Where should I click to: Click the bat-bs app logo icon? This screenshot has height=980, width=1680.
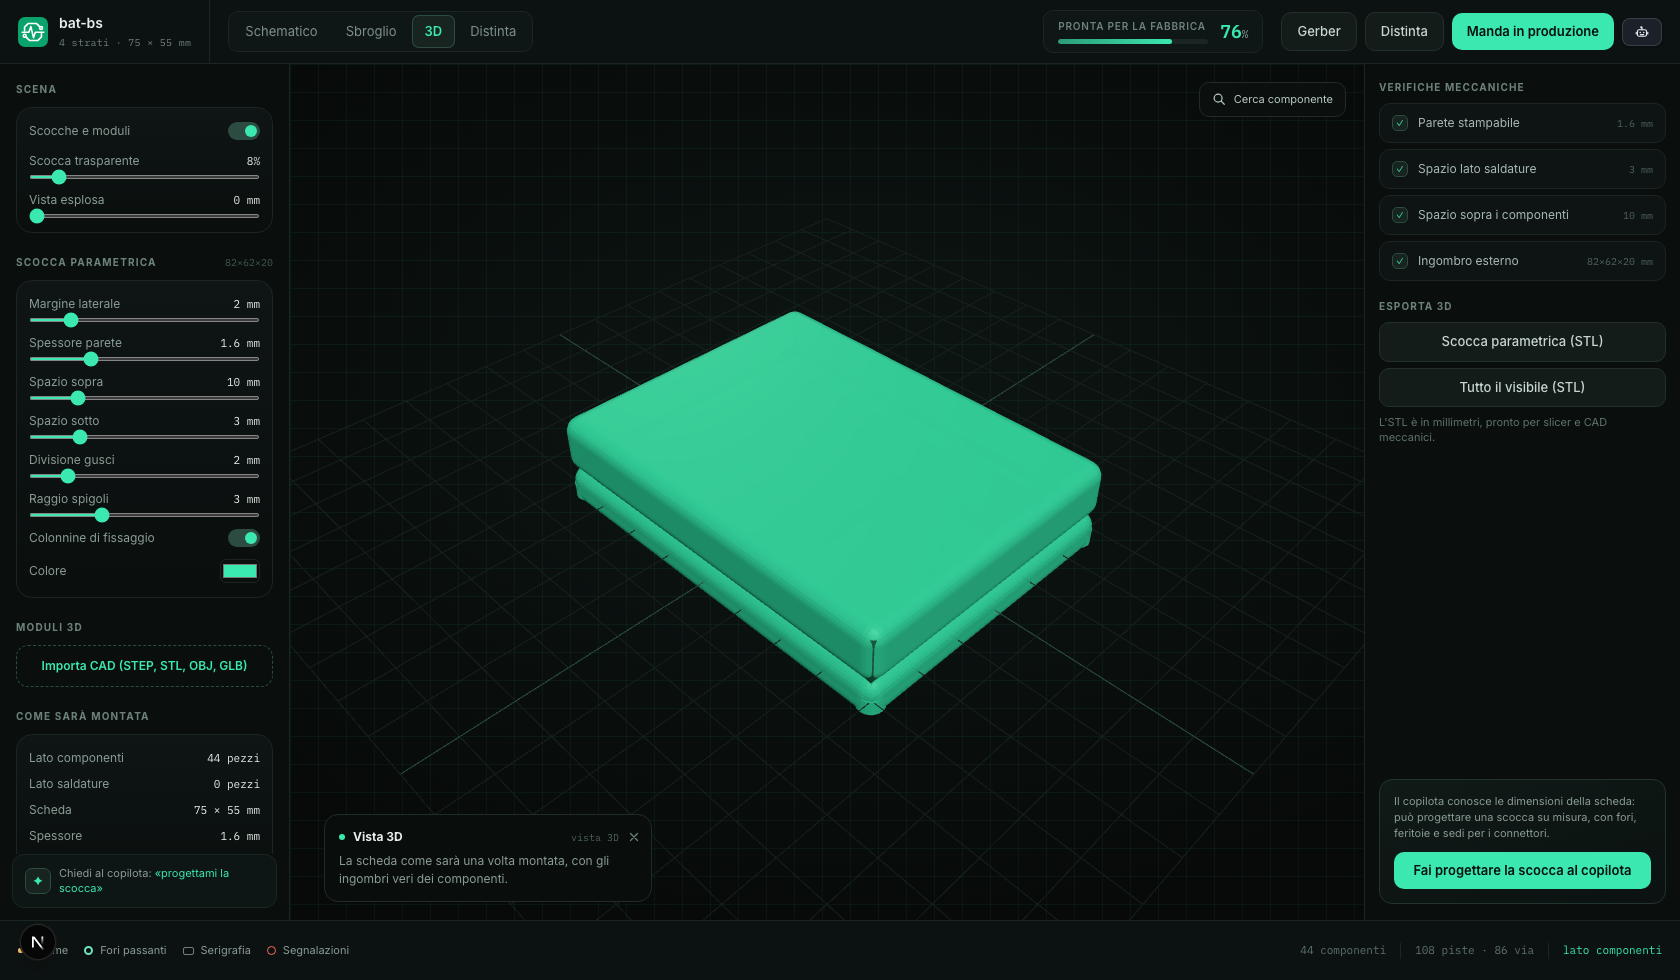point(33,32)
